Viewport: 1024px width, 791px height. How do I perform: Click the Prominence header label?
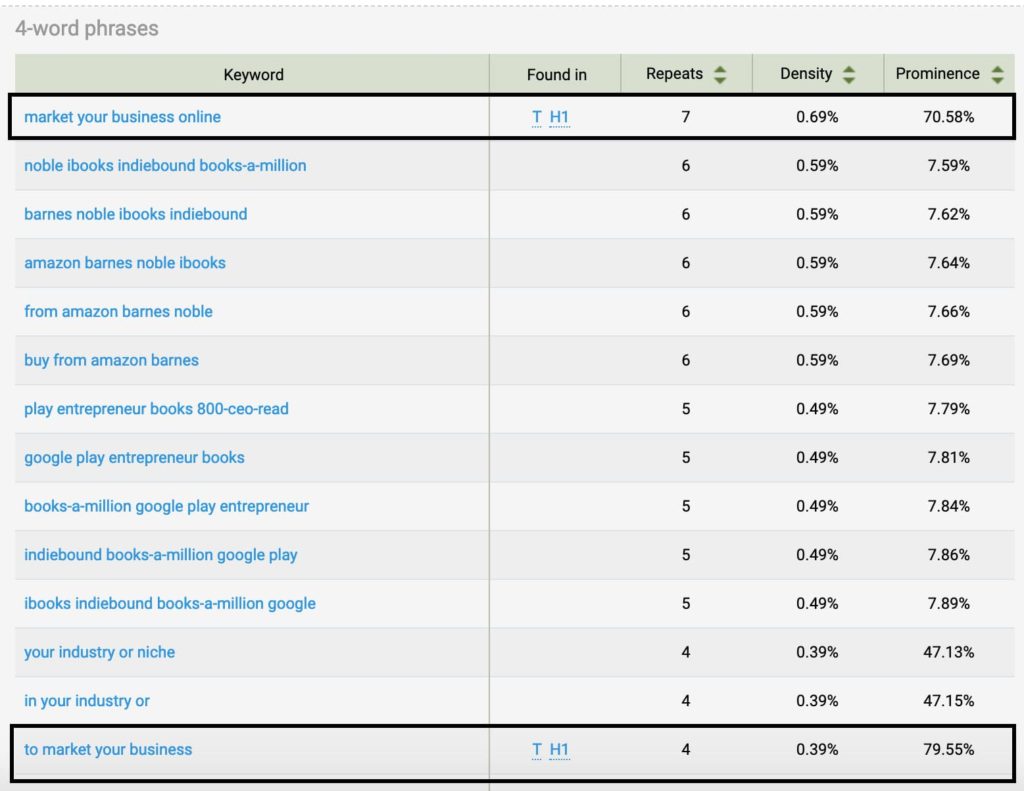click(937, 74)
